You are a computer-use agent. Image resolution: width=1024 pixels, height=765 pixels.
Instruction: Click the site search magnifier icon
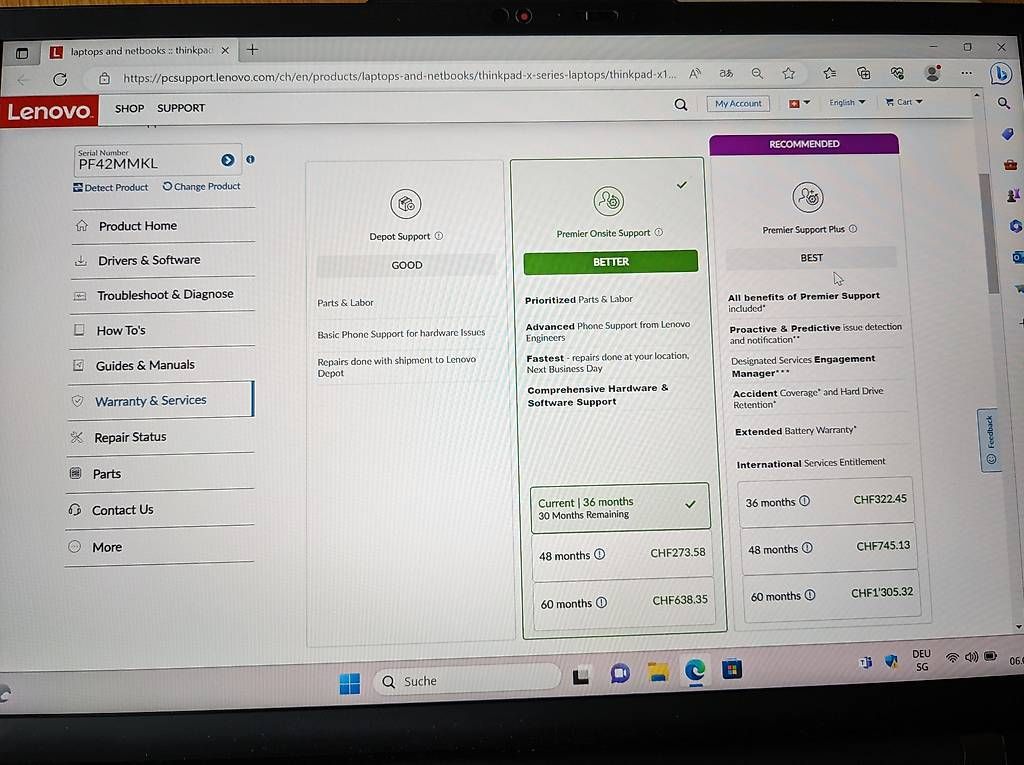point(680,105)
